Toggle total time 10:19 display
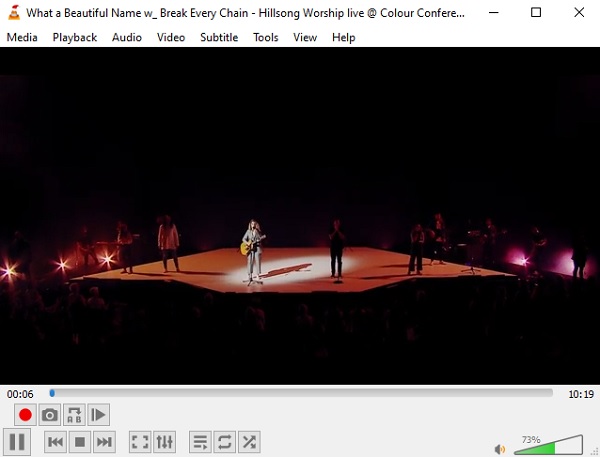The image size is (600, 457). pos(581,394)
